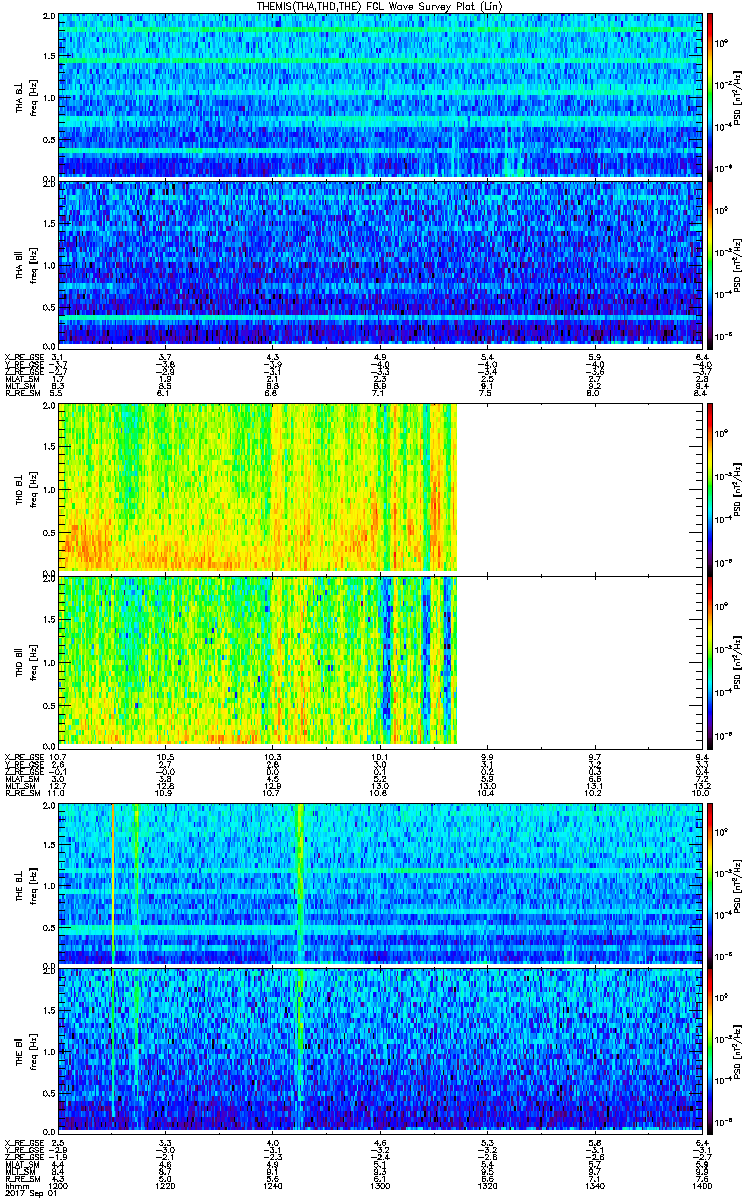Click the 2.0 frequency tick on THA BL panel

(48, 18)
